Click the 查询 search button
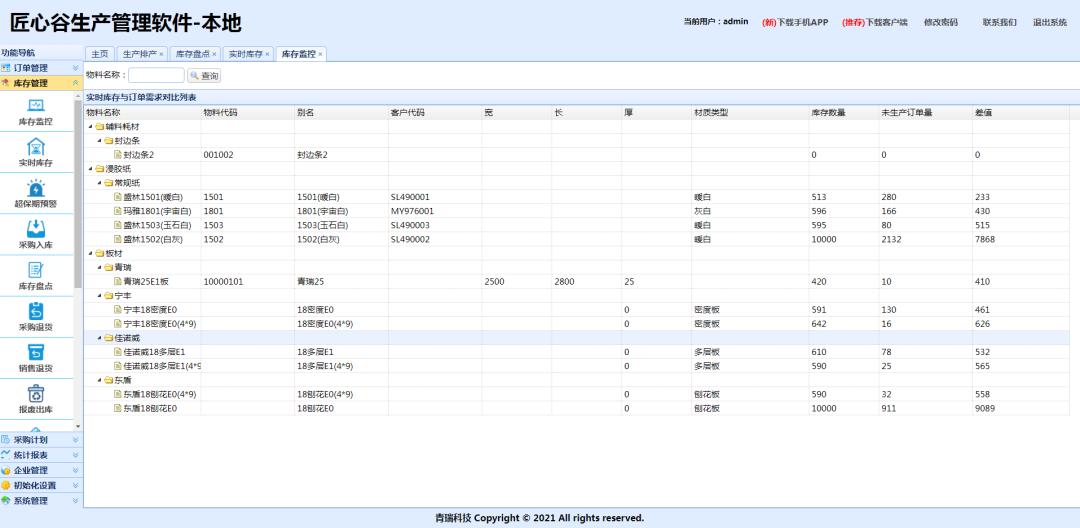The image size is (1080, 528). tap(204, 76)
